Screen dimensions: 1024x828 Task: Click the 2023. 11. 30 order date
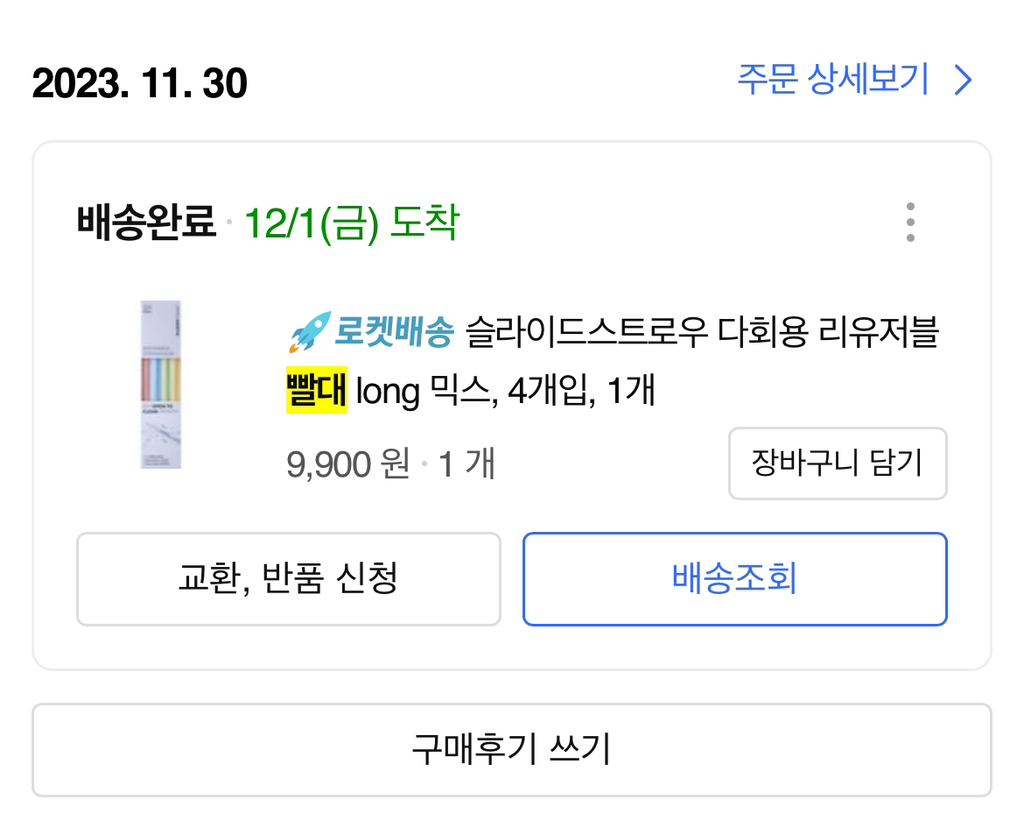[x=140, y=82]
